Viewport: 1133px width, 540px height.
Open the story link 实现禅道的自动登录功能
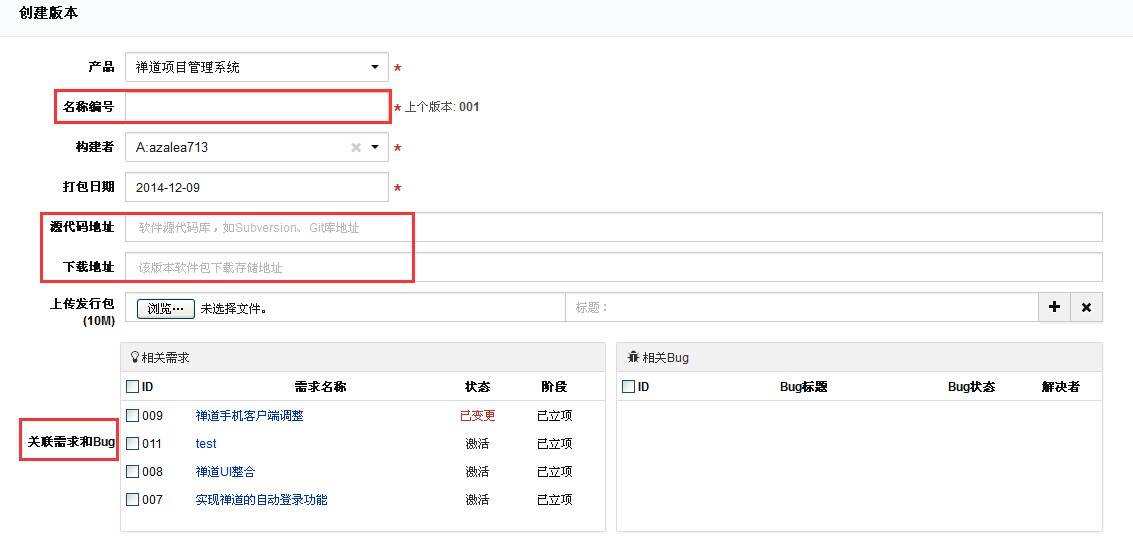[261, 500]
